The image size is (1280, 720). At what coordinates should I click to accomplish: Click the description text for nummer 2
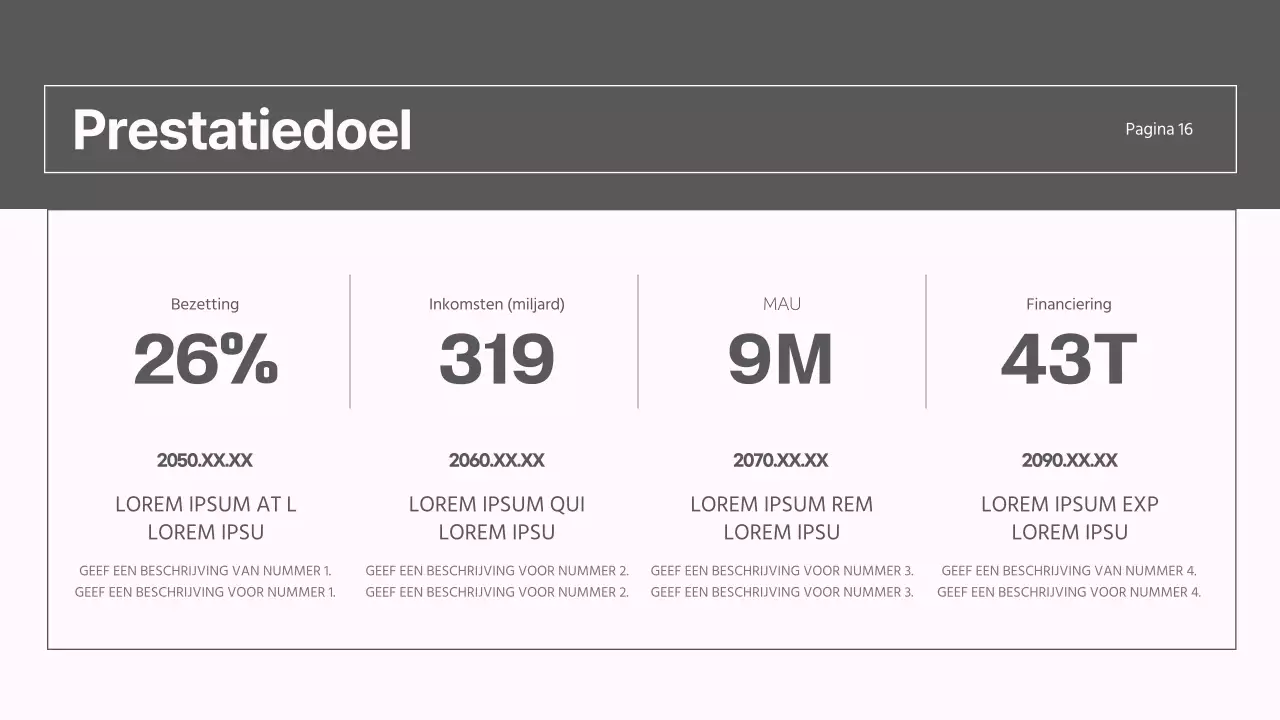[x=497, y=581]
